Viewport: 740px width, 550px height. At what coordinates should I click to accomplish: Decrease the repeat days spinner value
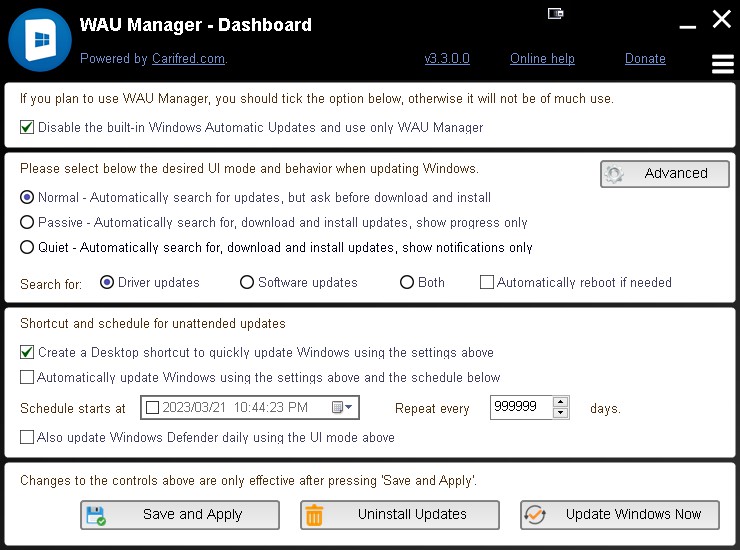pyautogui.click(x=561, y=413)
